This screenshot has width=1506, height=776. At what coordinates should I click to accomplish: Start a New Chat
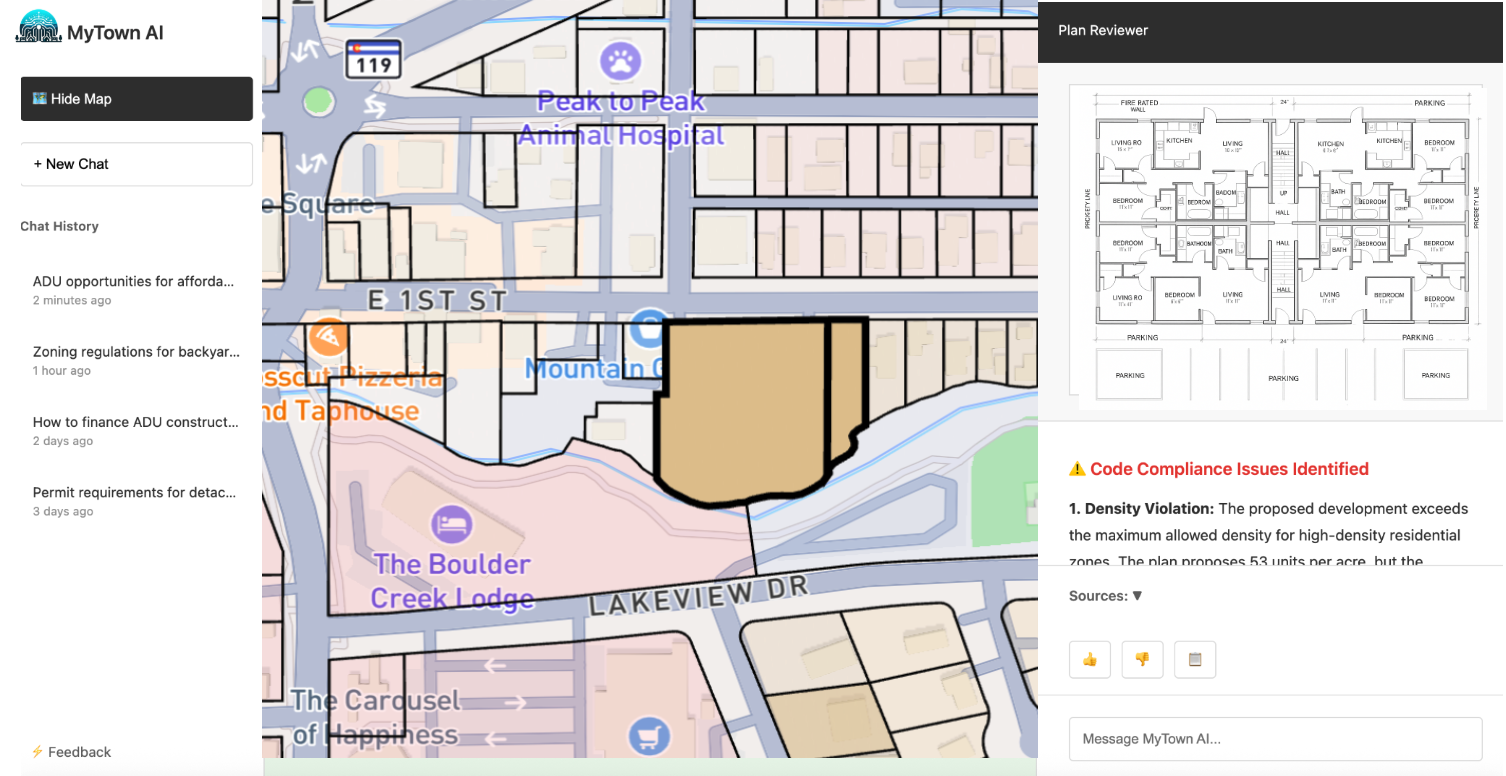[x=136, y=164]
